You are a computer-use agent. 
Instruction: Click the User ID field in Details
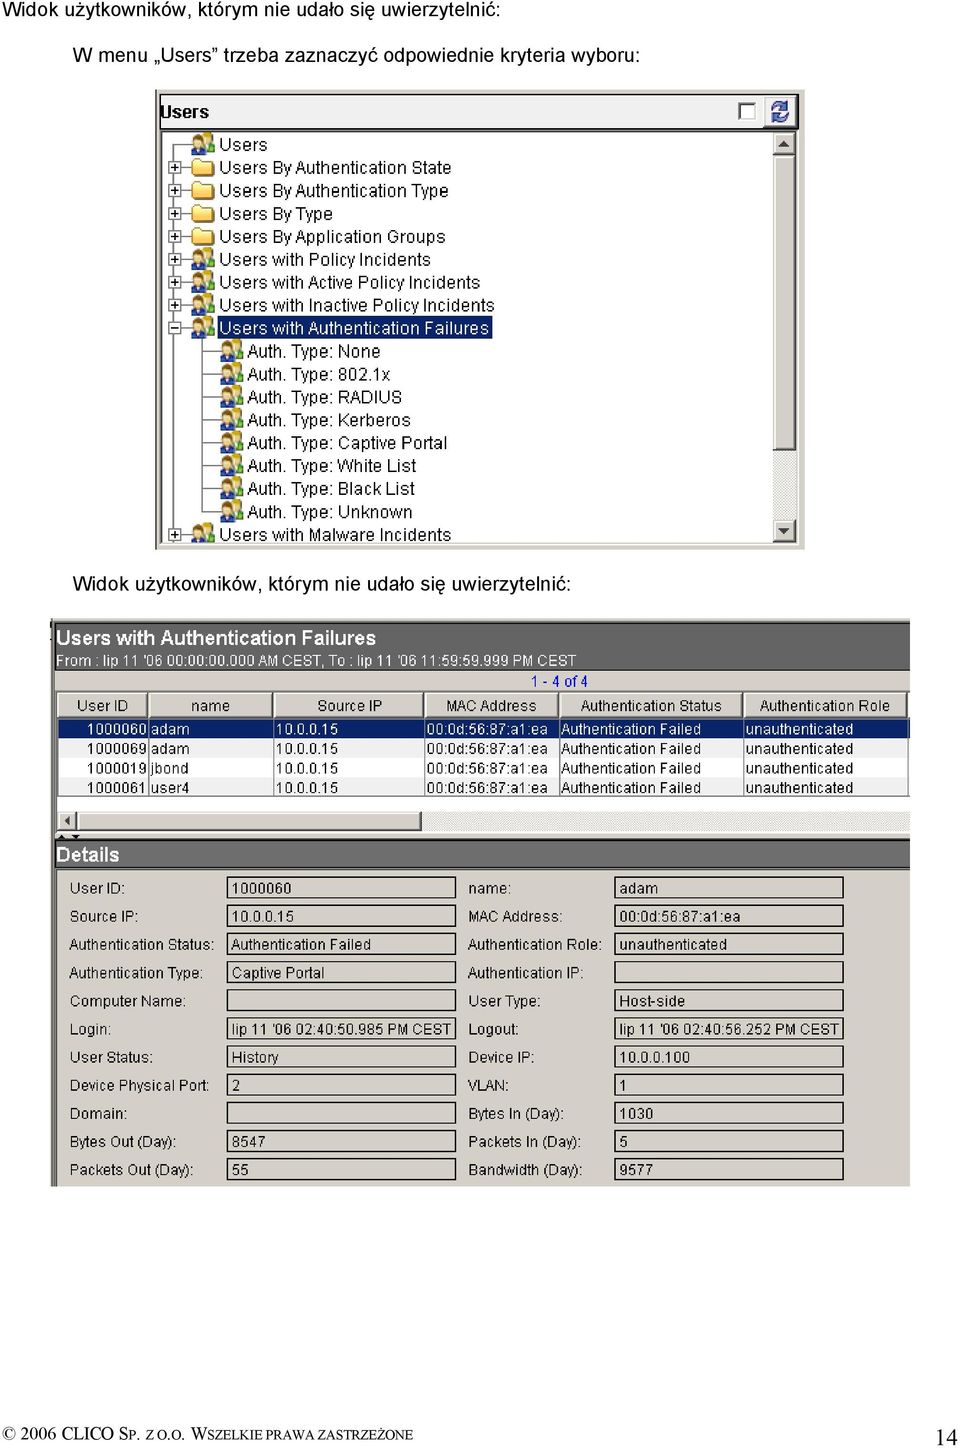click(341, 888)
